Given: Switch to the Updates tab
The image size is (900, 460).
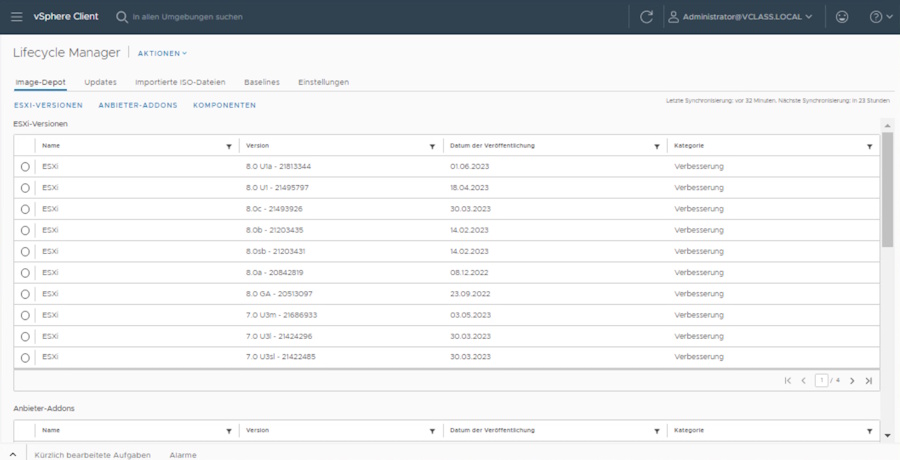Looking at the screenshot, I should tap(100, 82).
